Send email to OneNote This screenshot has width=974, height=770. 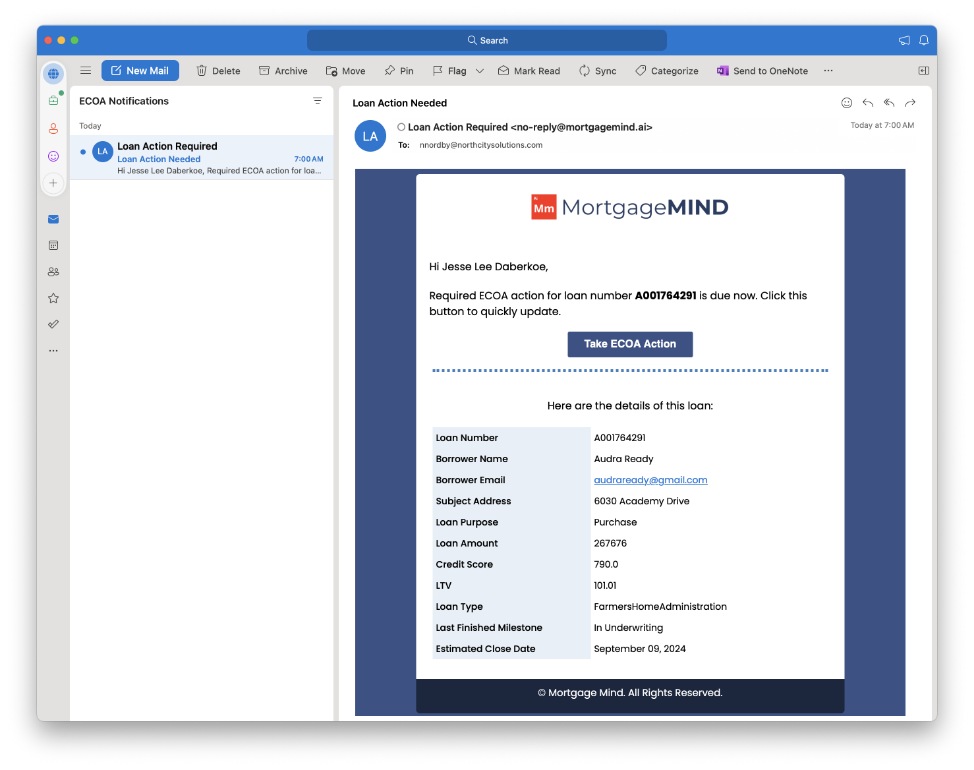pos(761,71)
